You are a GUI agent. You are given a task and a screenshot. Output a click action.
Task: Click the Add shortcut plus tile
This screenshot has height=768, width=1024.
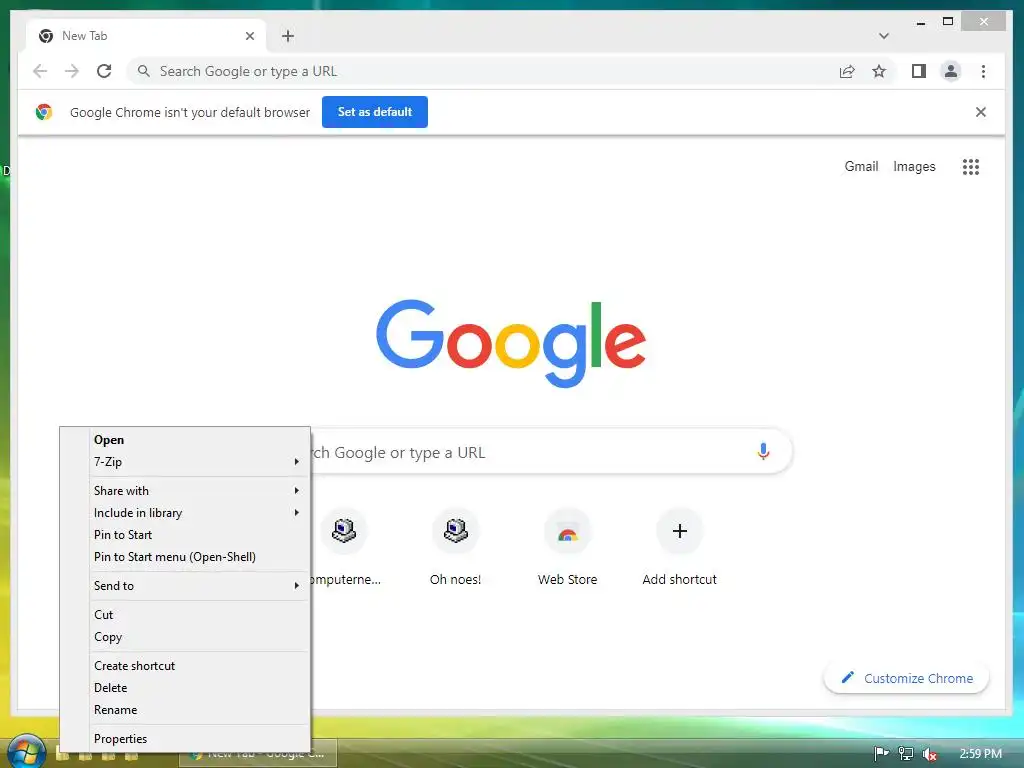(x=680, y=548)
